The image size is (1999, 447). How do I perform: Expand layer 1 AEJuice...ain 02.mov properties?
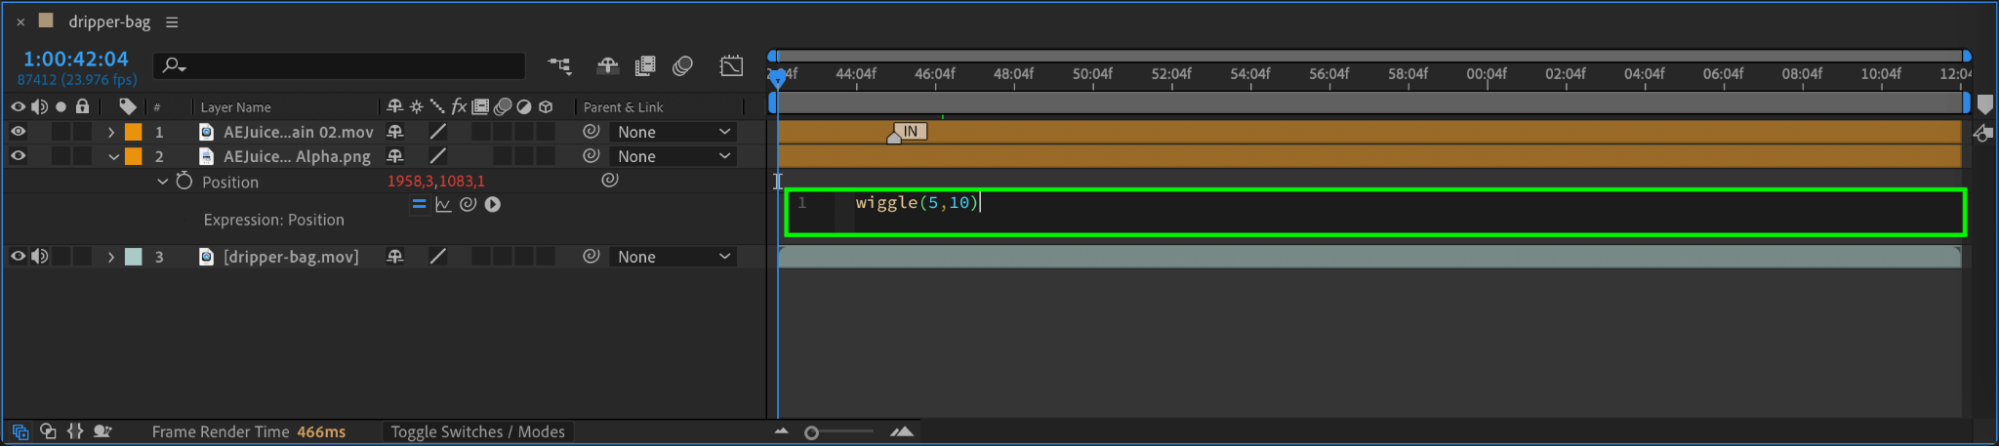[111, 132]
